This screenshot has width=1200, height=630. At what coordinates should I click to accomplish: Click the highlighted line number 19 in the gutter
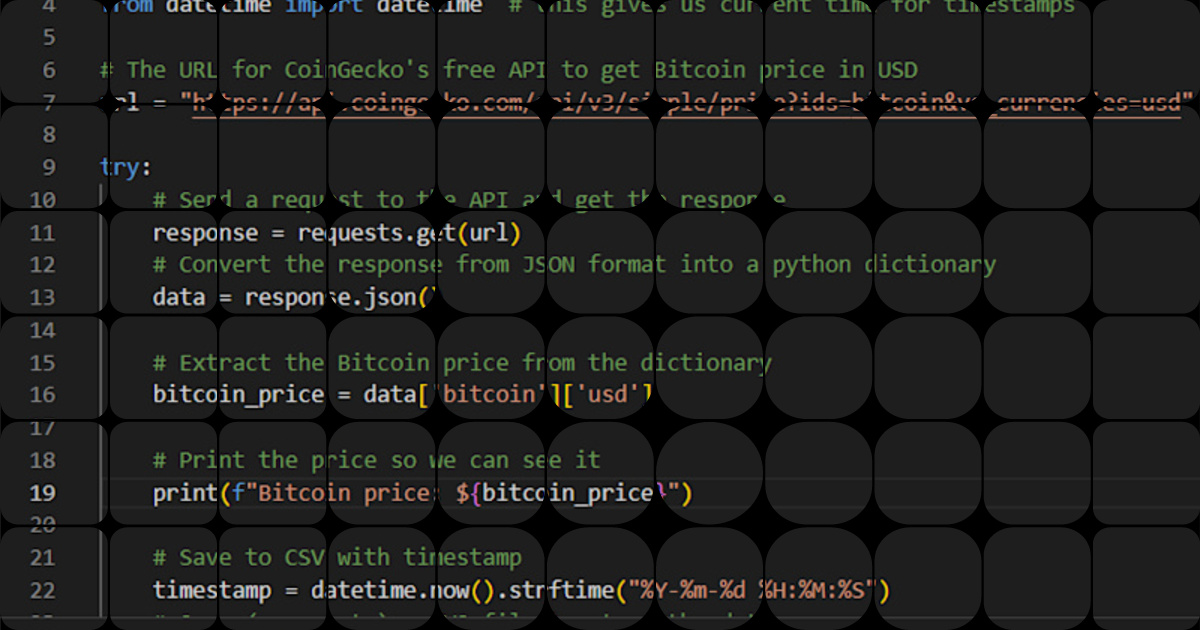pyautogui.click(x=43, y=493)
